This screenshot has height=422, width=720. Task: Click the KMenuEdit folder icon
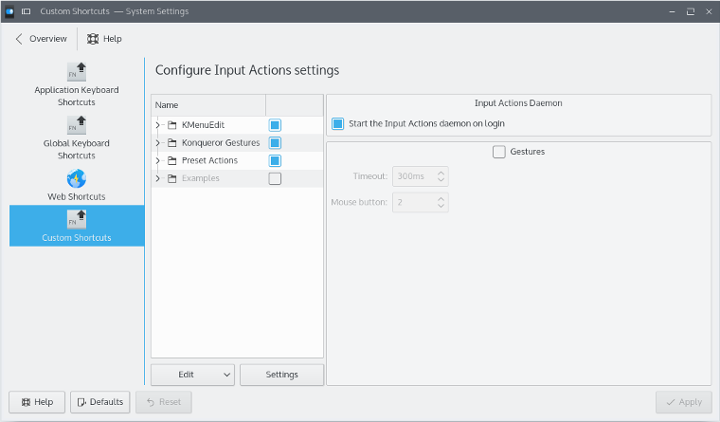(x=172, y=125)
